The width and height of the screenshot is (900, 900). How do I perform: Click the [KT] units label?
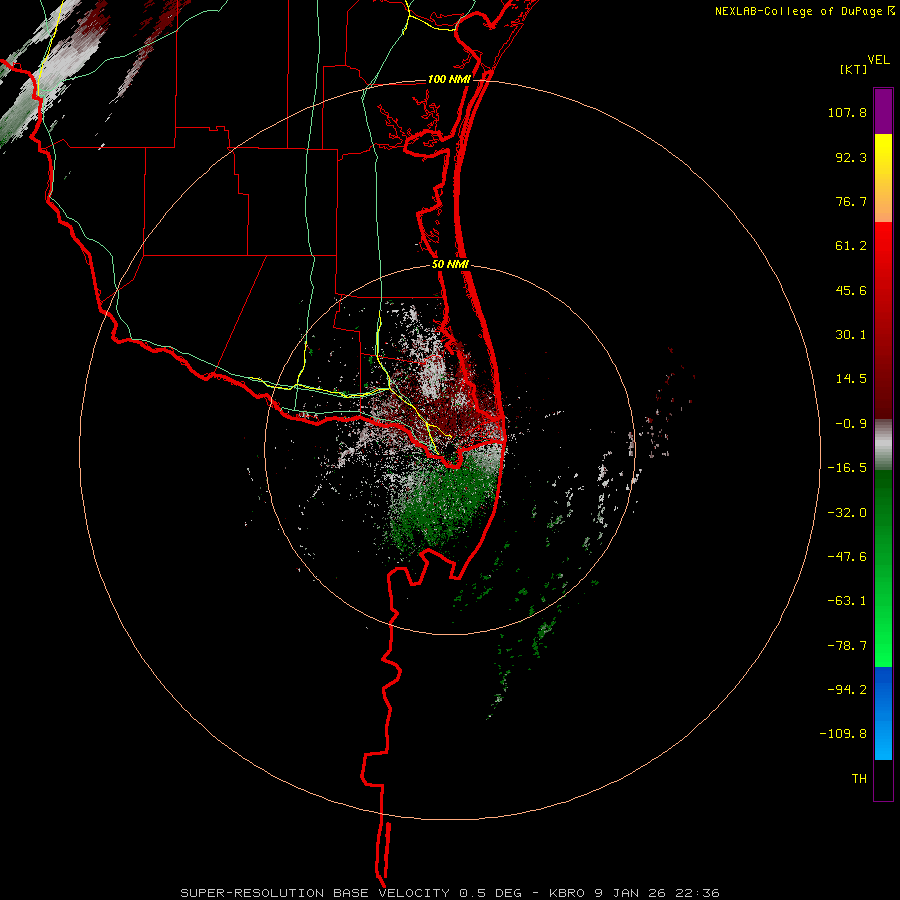pos(853,69)
